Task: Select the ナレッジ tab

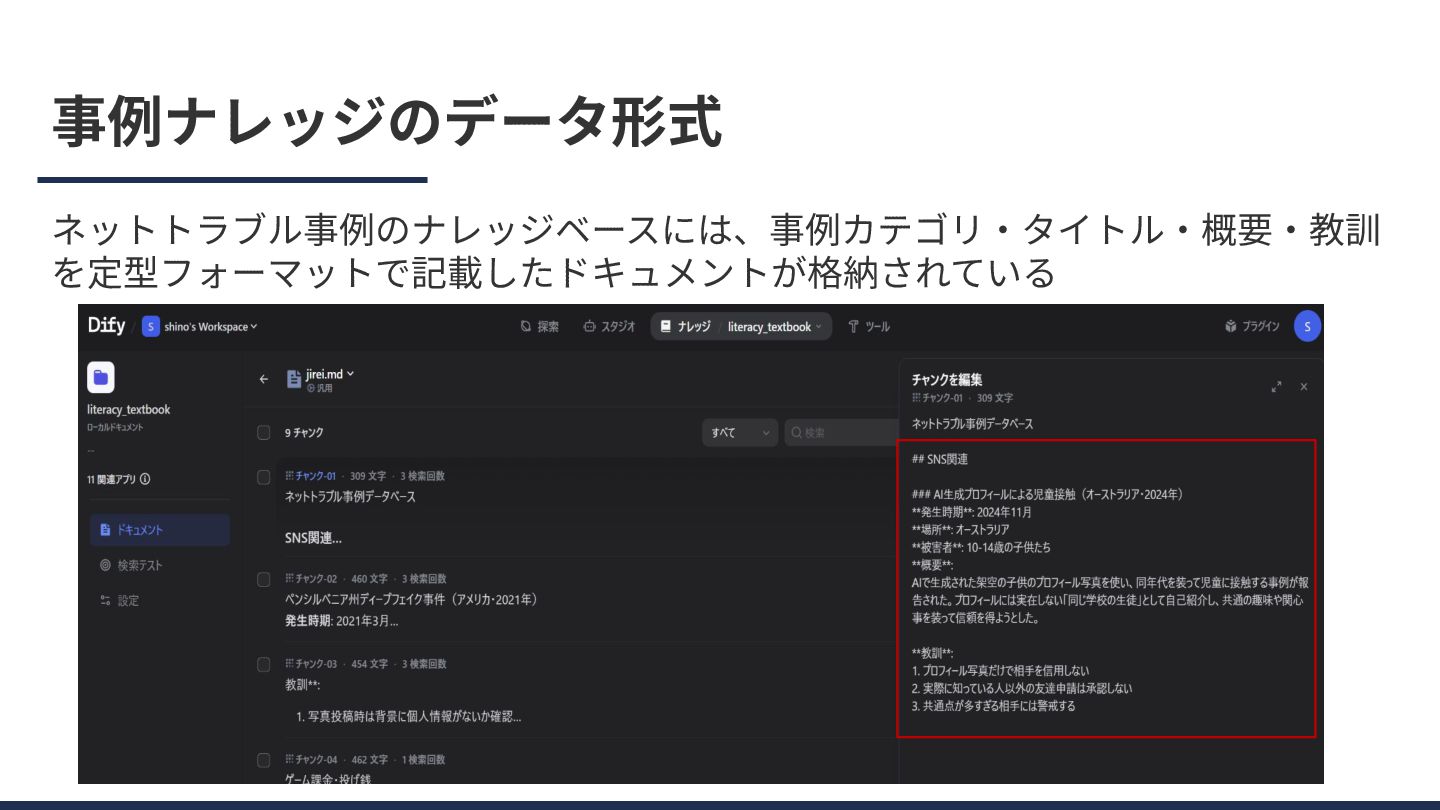Action: coord(686,326)
